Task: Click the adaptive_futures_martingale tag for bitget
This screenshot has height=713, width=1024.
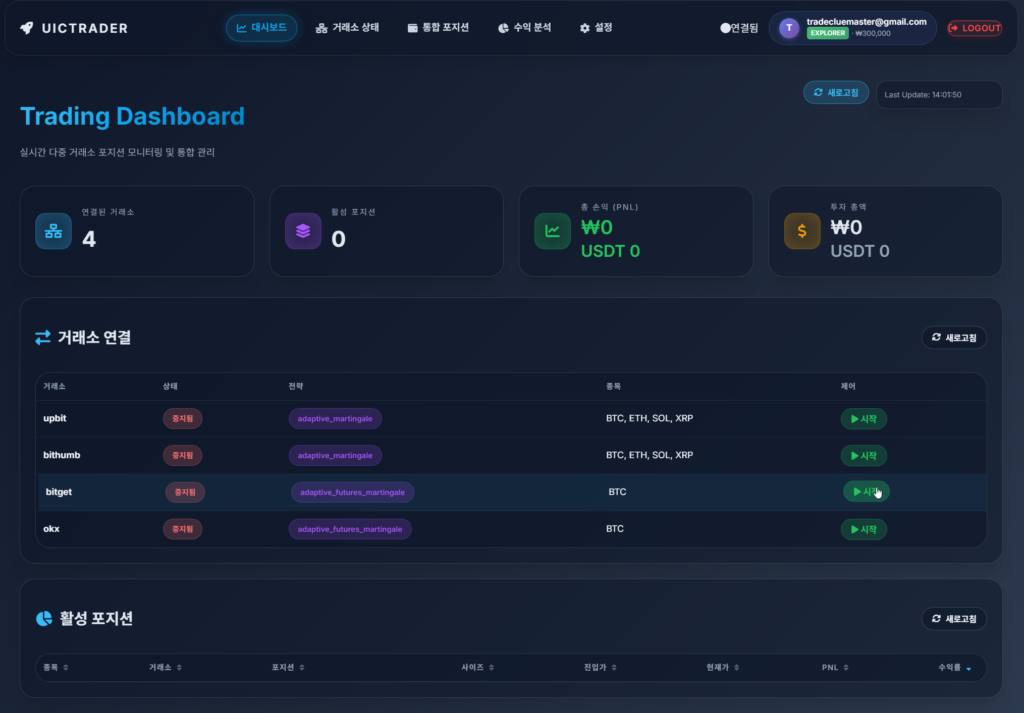Action: [352, 492]
